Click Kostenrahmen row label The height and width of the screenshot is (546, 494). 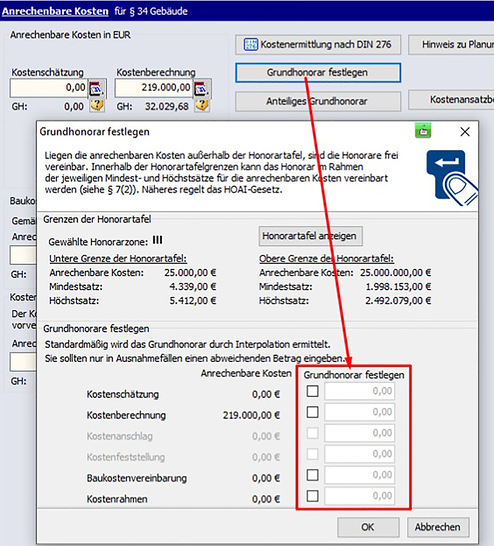coord(117,499)
